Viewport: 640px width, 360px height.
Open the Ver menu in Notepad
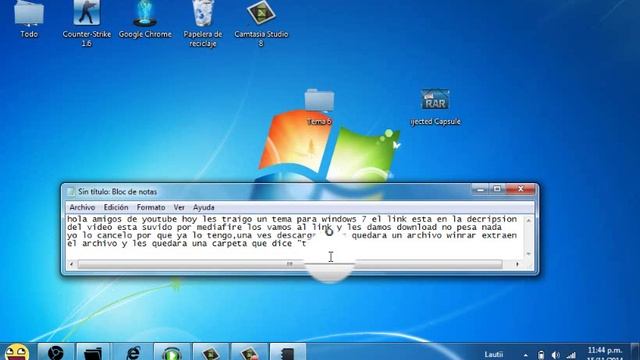pos(179,207)
